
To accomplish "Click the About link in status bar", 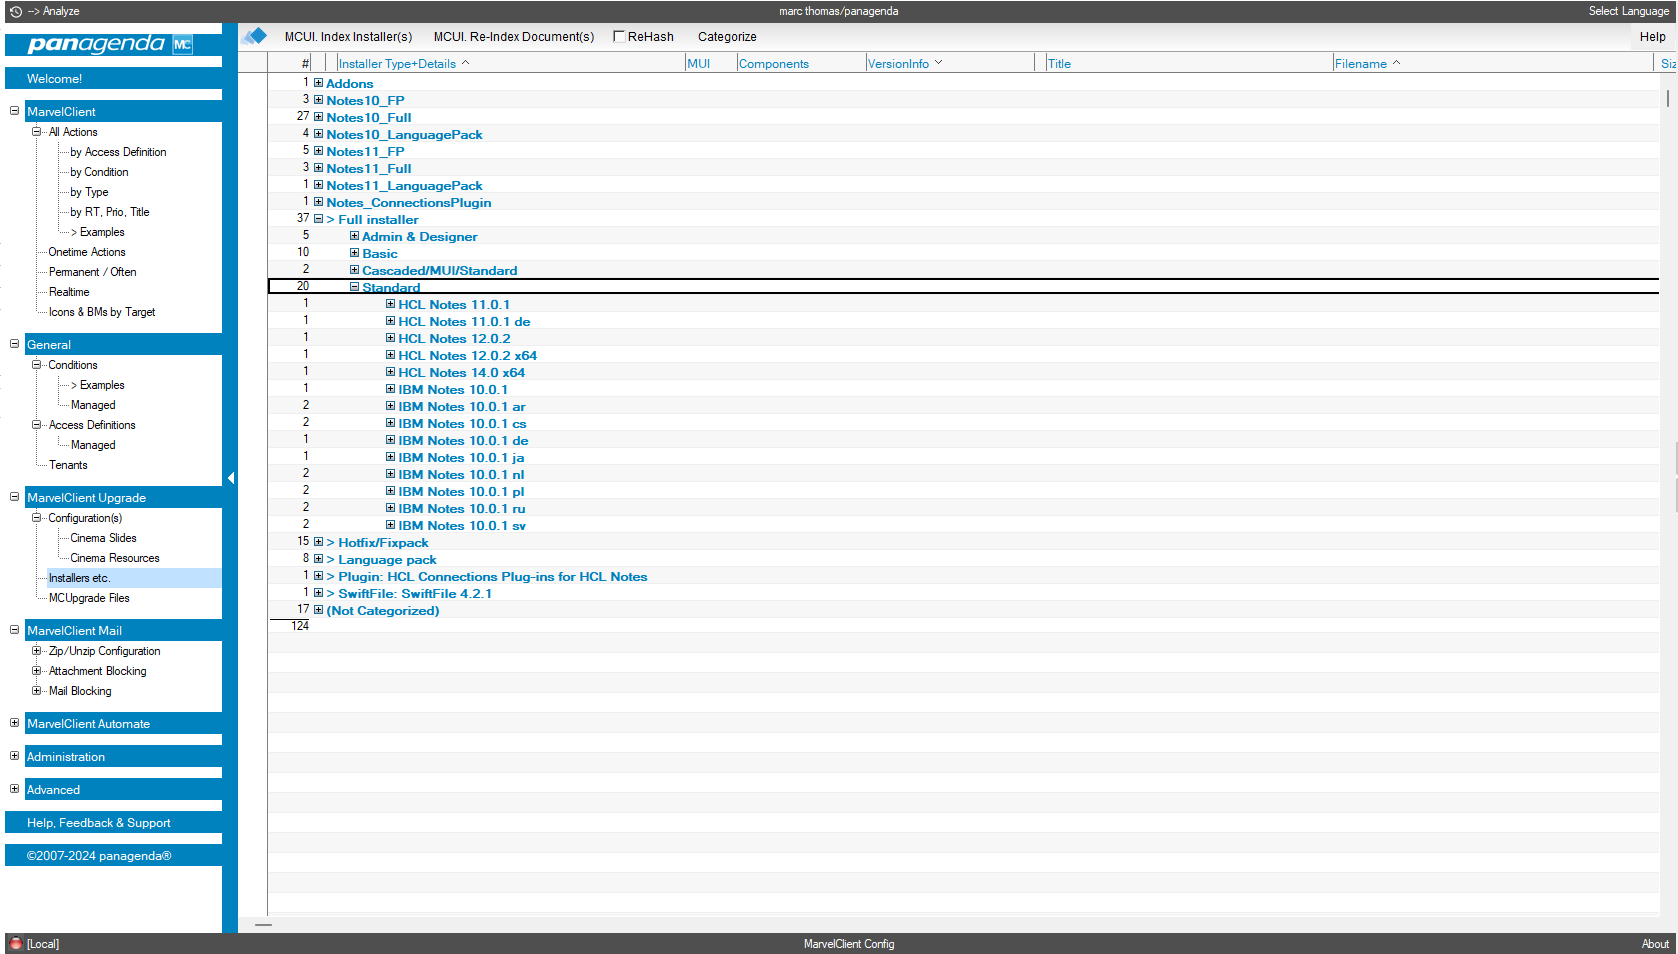I will (x=1655, y=944).
